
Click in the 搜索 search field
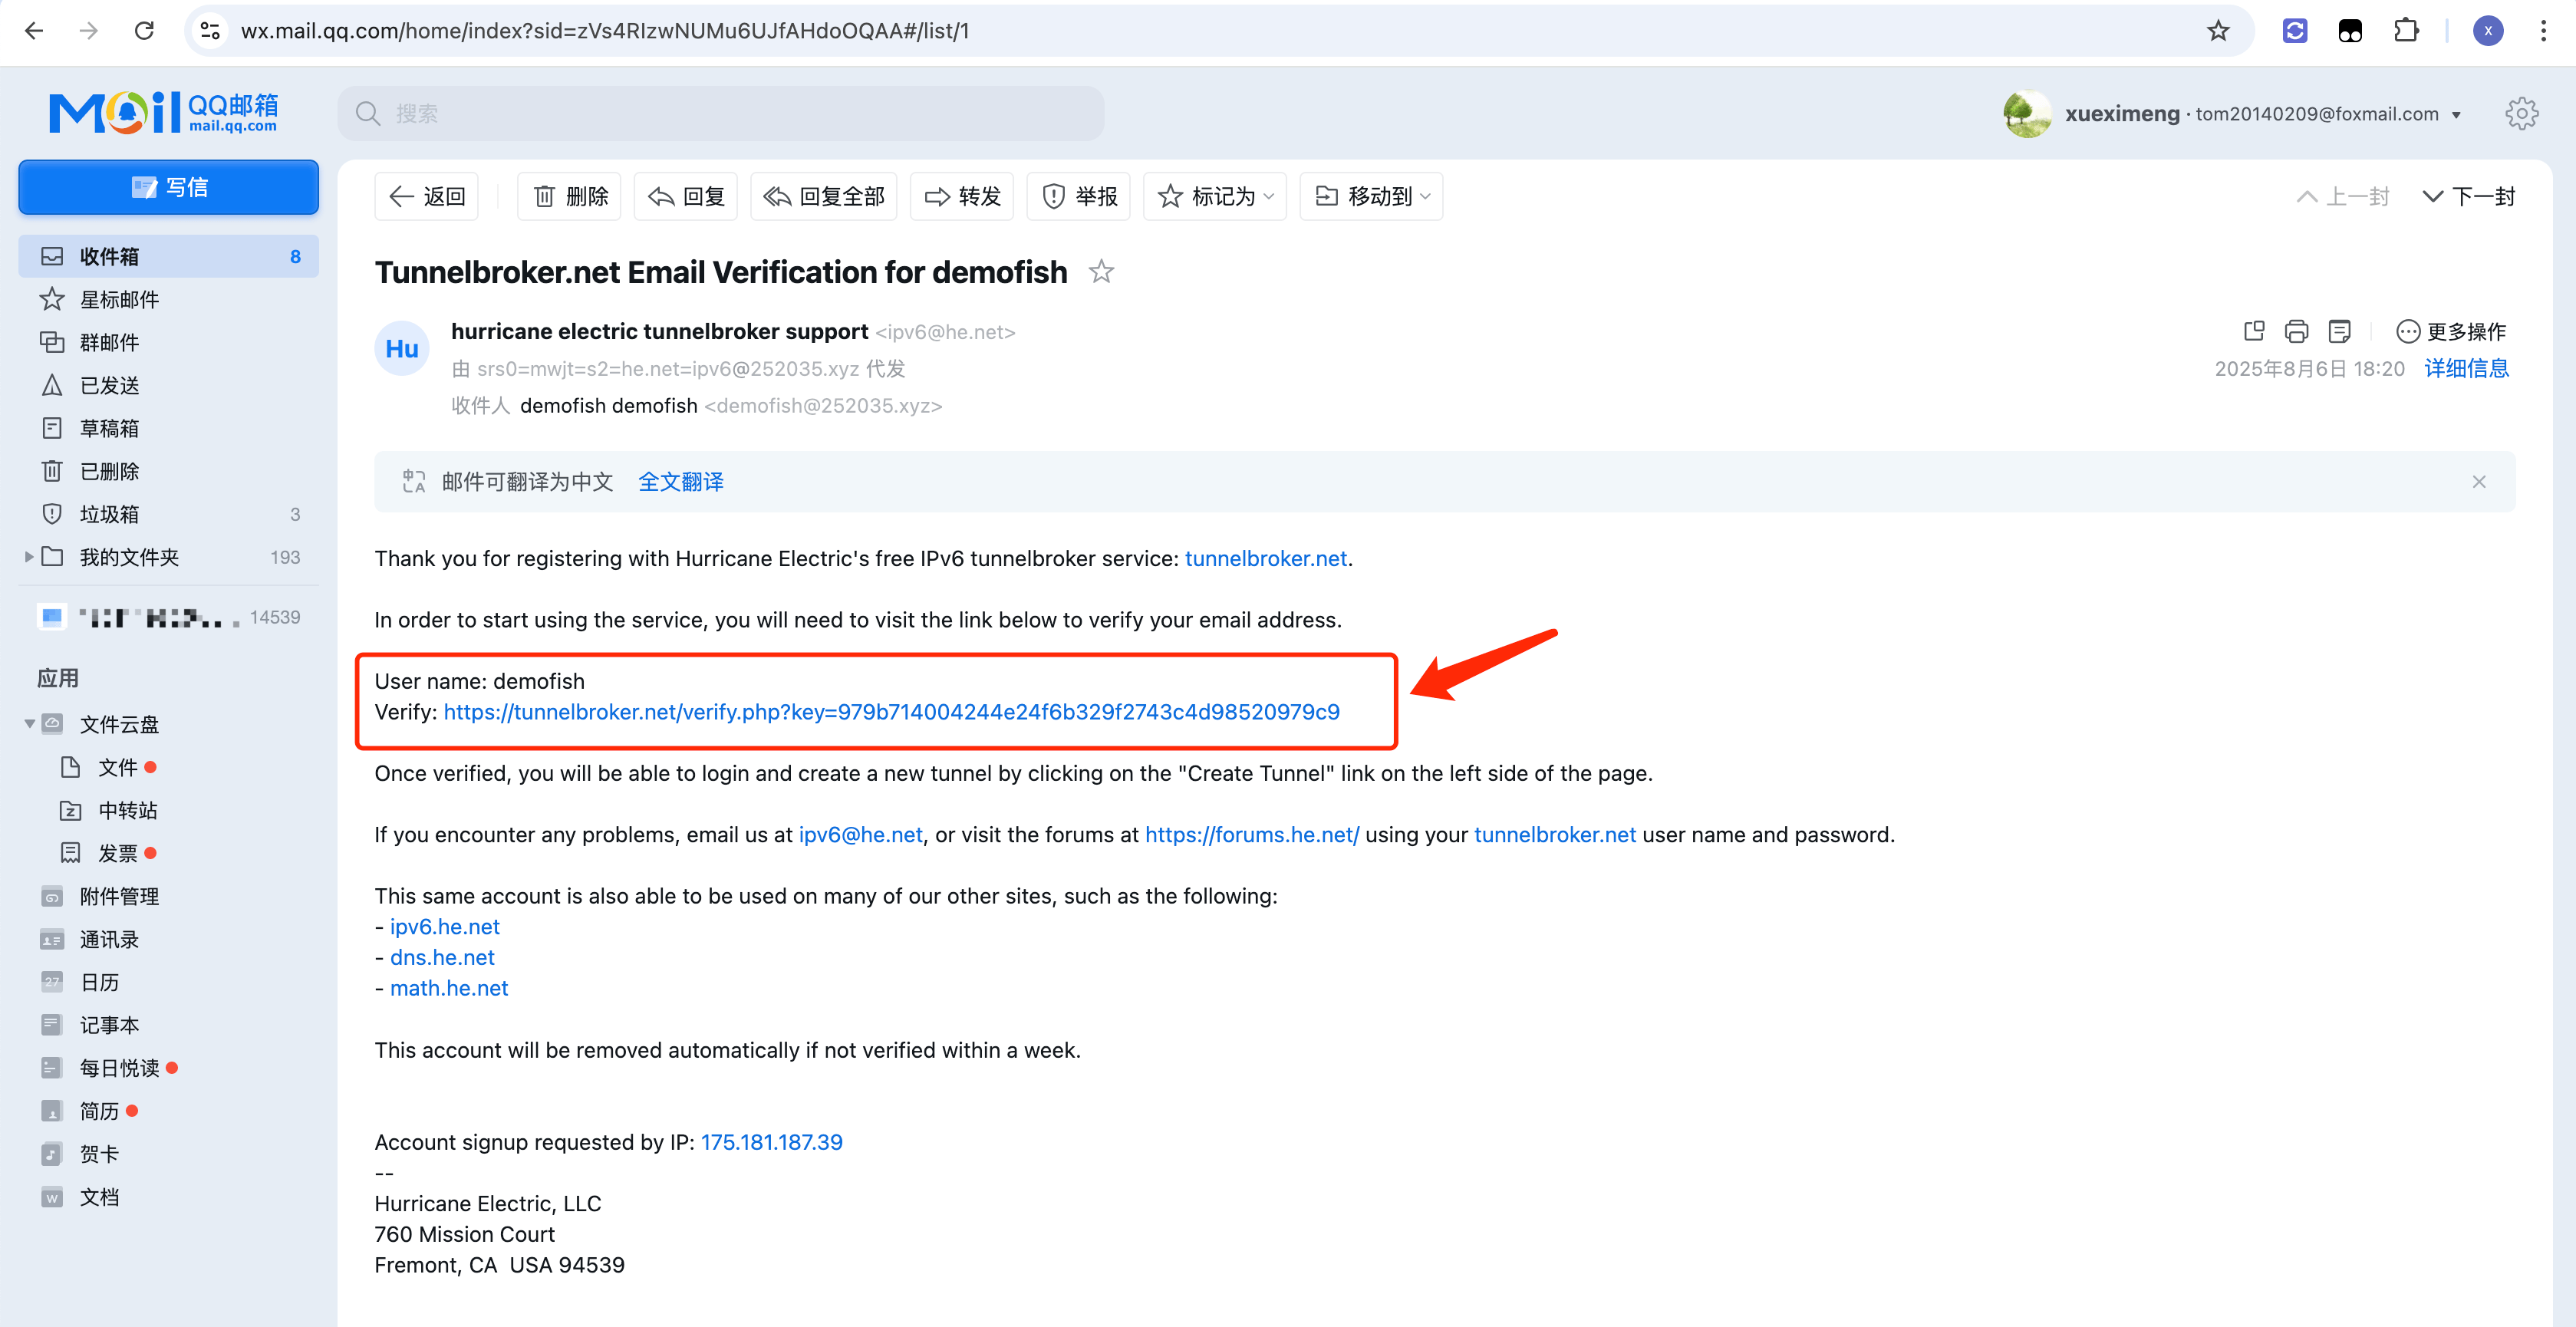[x=720, y=114]
